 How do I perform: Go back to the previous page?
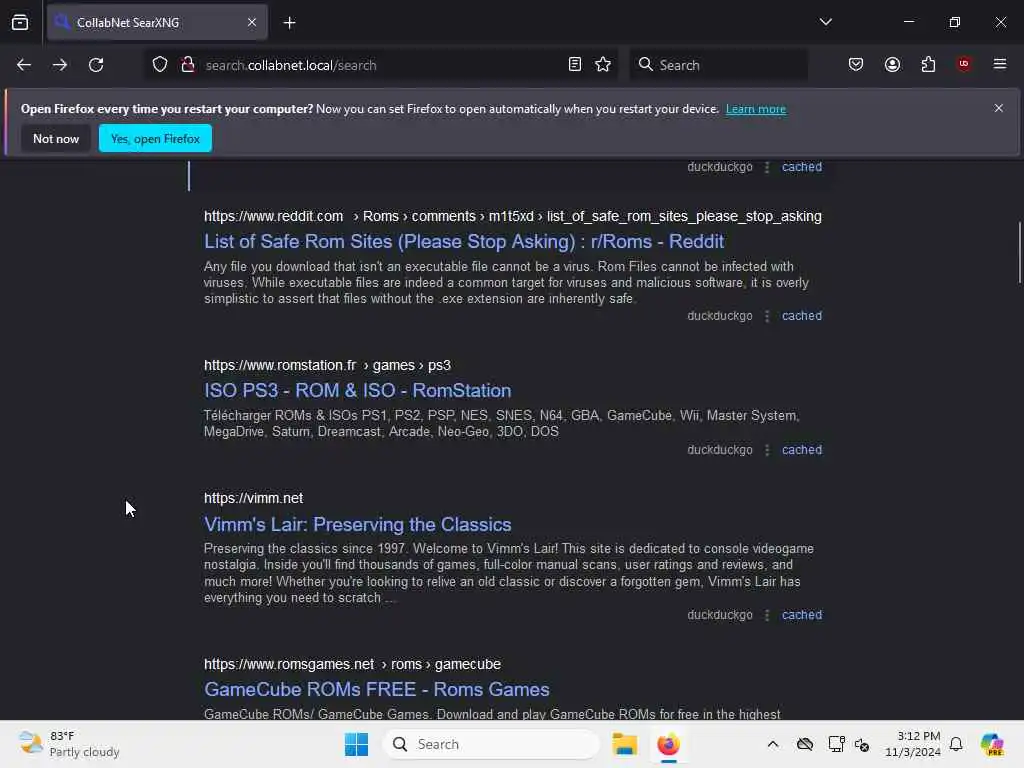tap(24, 65)
